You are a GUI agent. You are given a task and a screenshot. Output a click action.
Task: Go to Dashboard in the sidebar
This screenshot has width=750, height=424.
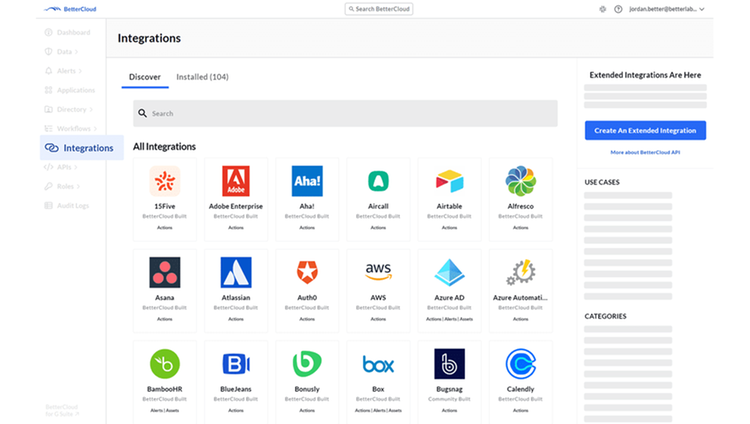coord(67,33)
